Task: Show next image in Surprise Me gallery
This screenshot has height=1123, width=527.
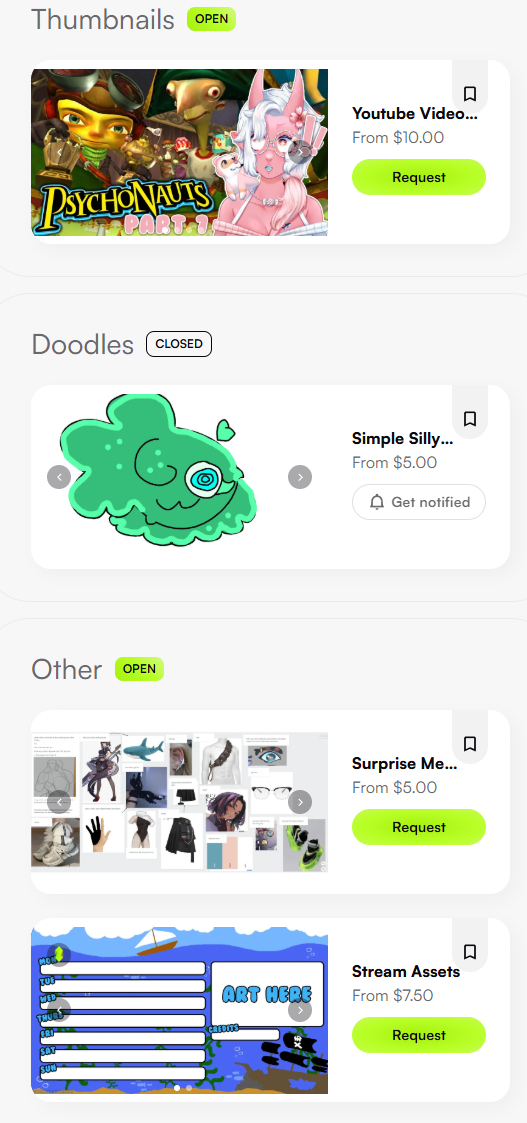Action: tap(300, 802)
